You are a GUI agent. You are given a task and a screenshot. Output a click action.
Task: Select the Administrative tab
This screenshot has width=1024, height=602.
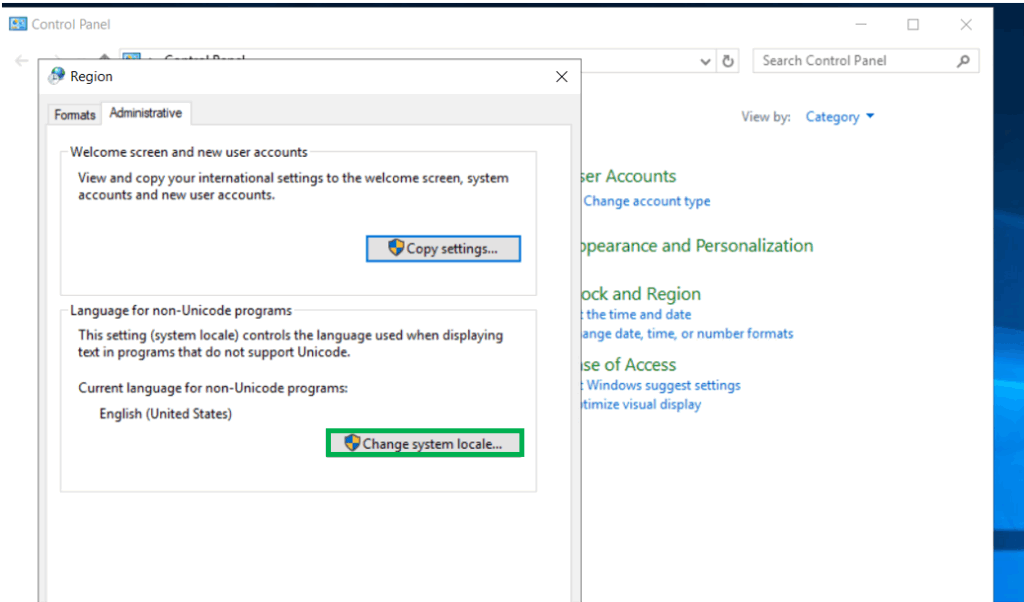coord(146,113)
